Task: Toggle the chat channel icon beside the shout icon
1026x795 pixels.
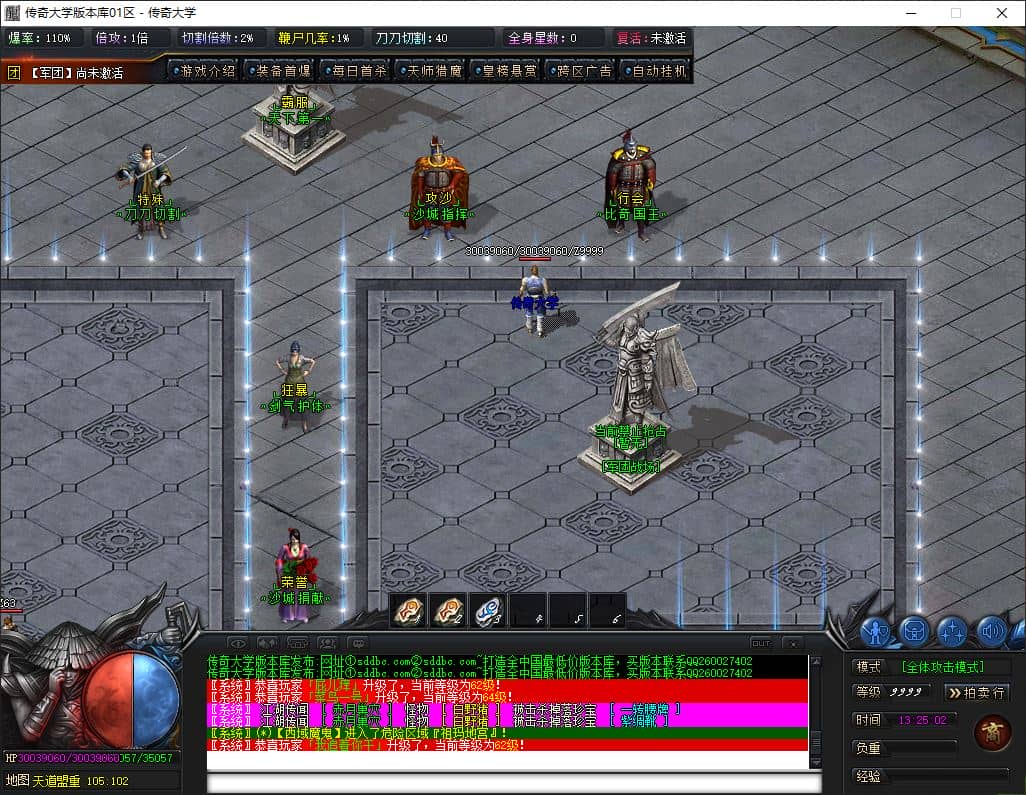Action: coord(297,643)
